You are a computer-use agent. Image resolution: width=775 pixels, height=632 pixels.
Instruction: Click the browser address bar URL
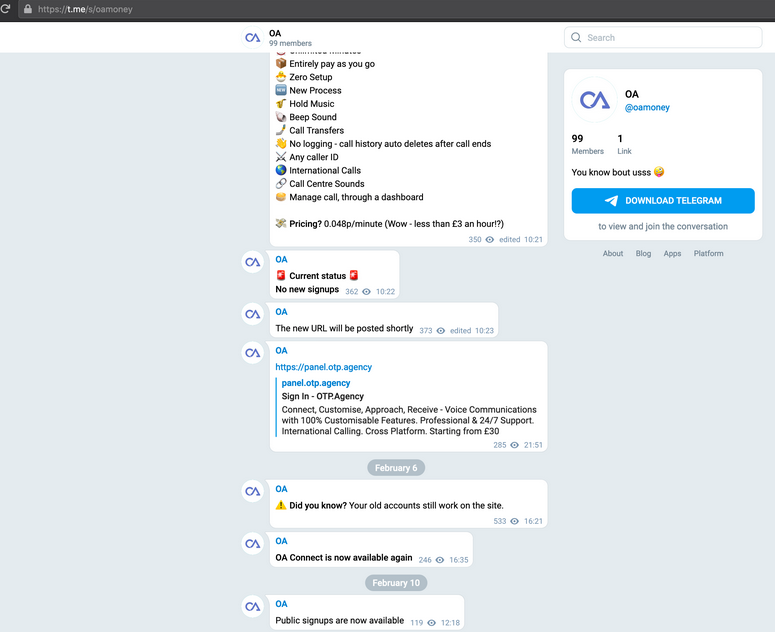[85, 9]
